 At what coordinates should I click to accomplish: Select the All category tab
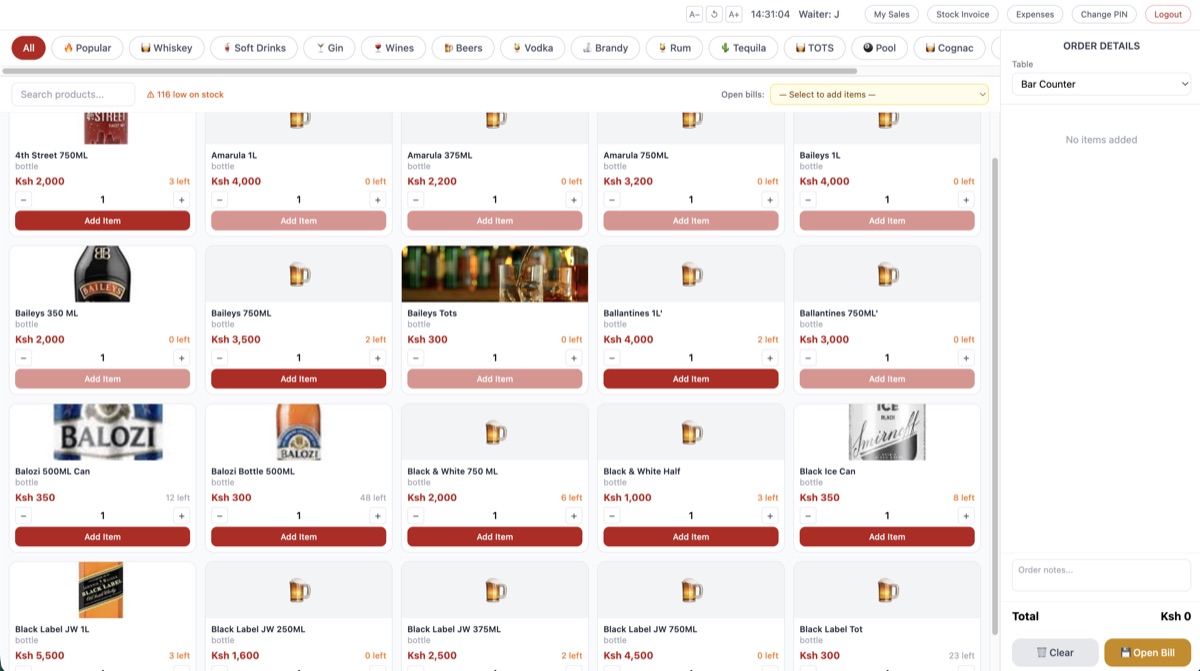[29, 48]
